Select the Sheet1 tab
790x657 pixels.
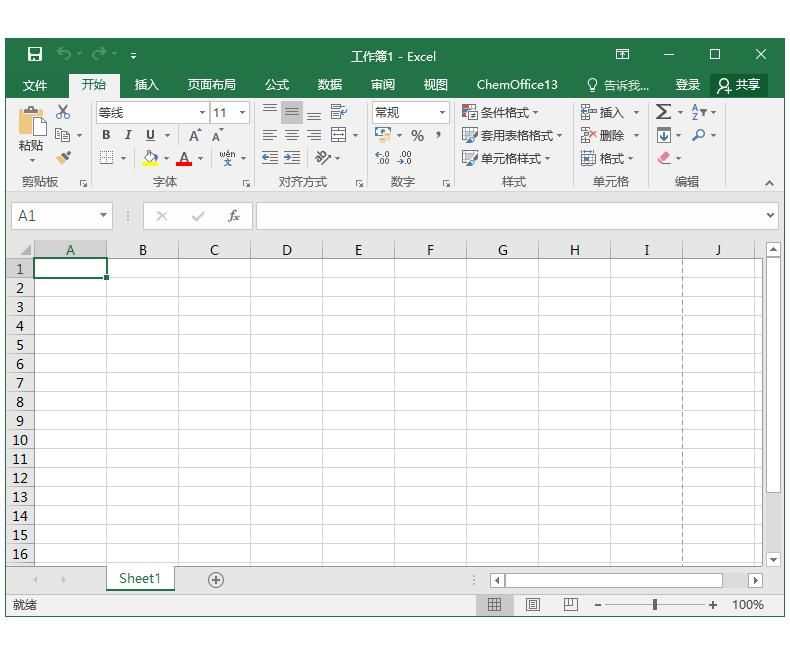click(140, 578)
